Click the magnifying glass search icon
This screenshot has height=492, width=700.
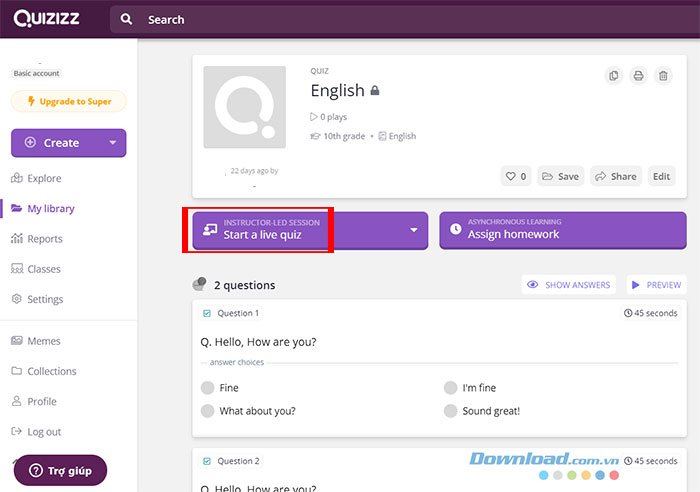tap(126, 19)
